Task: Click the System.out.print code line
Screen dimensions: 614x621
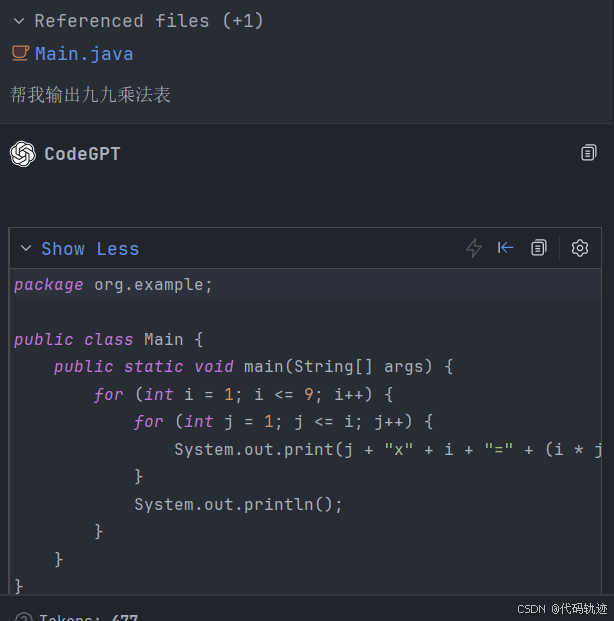Action: click(x=387, y=450)
